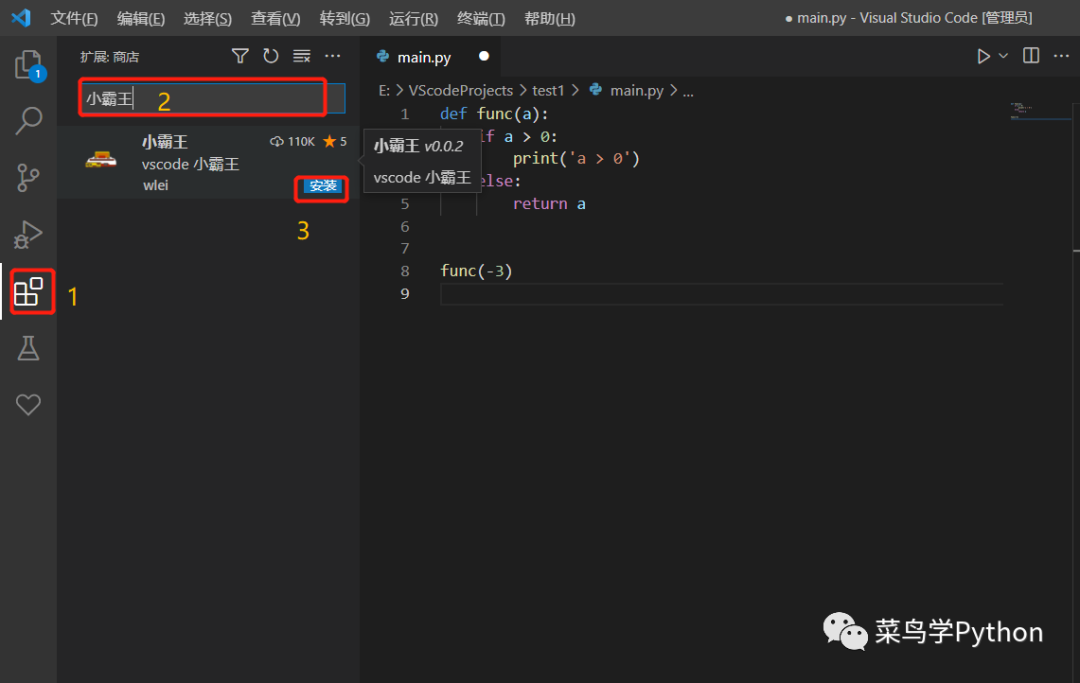Open the heart icon view in activity bar
1080x683 pixels.
[28, 405]
